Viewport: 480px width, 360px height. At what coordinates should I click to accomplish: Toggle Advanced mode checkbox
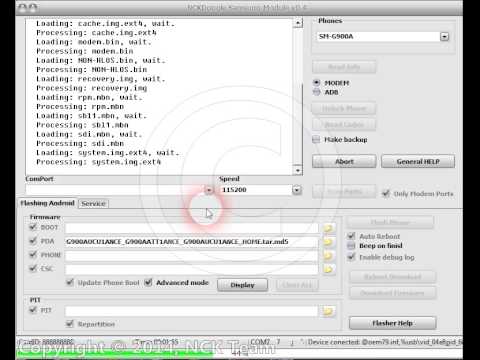tap(148, 282)
